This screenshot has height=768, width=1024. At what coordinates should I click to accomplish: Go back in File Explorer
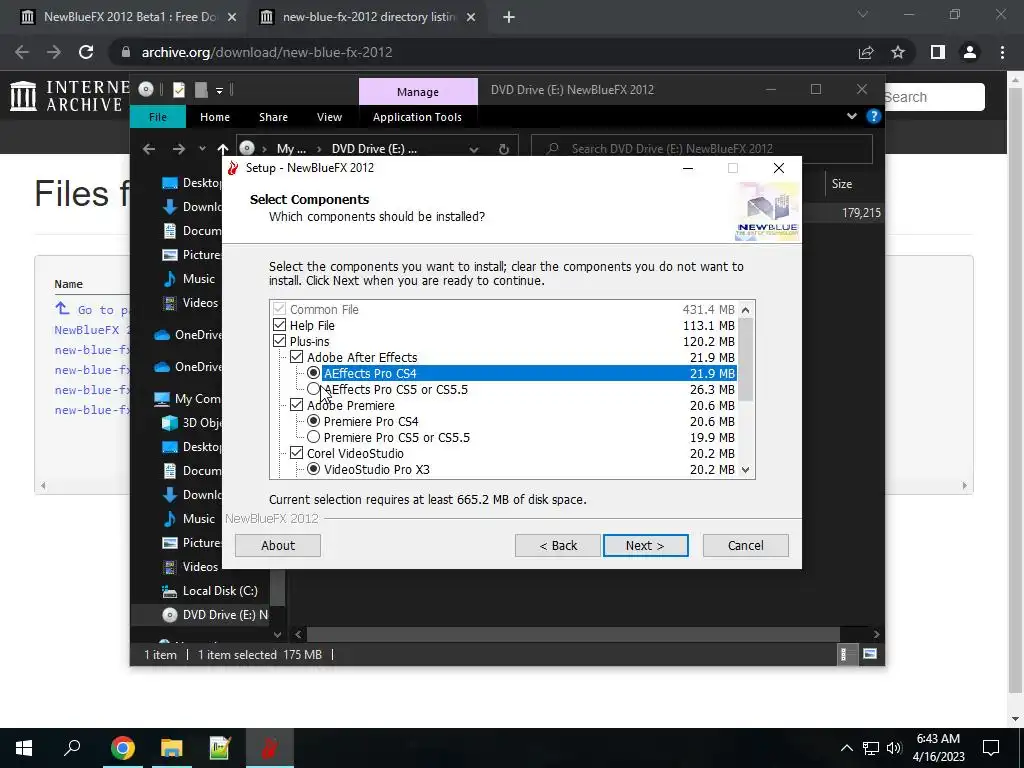(x=149, y=149)
